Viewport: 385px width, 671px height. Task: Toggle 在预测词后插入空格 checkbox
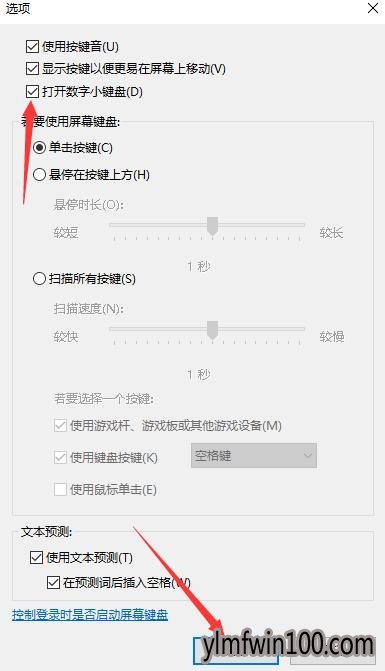click(x=53, y=582)
